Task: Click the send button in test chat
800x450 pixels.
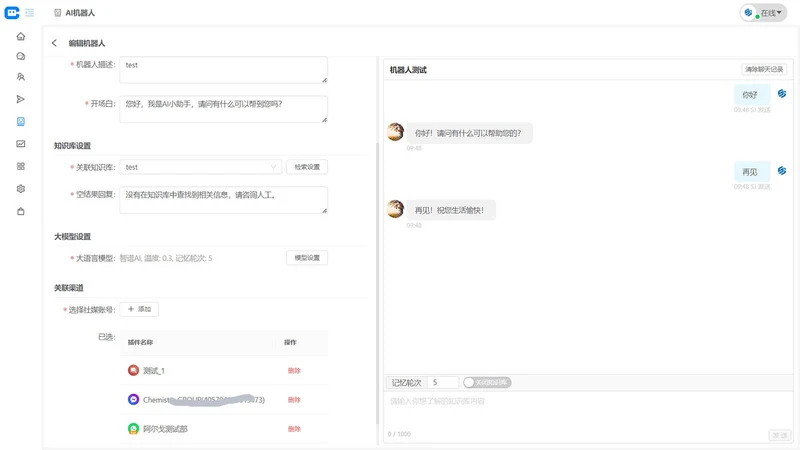Action: 779,435
